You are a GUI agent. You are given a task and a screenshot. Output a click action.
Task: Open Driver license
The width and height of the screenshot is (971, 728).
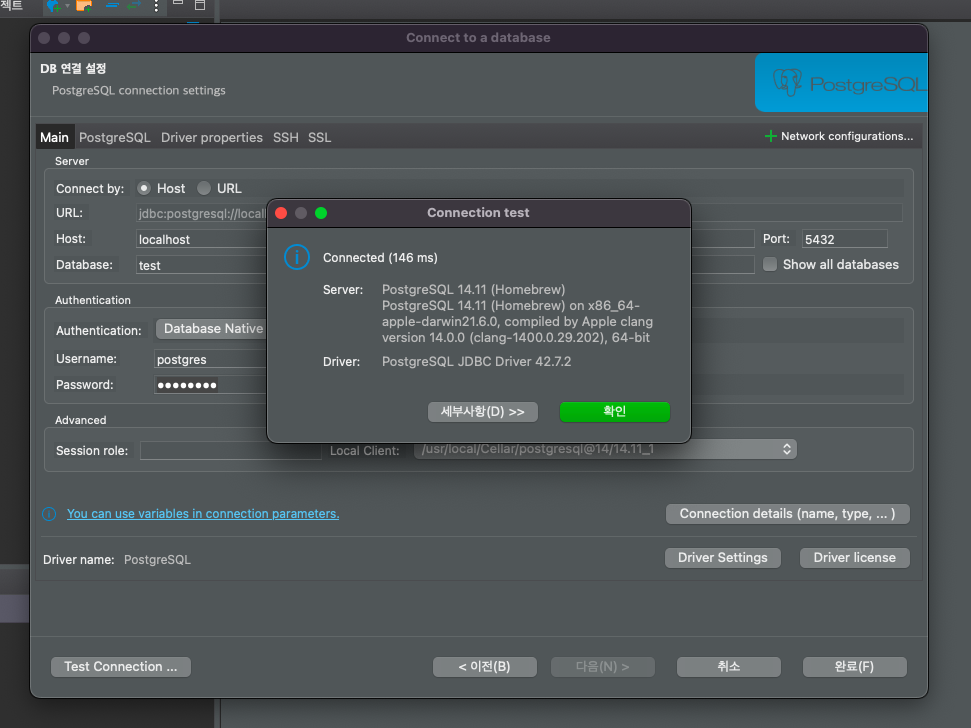855,558
